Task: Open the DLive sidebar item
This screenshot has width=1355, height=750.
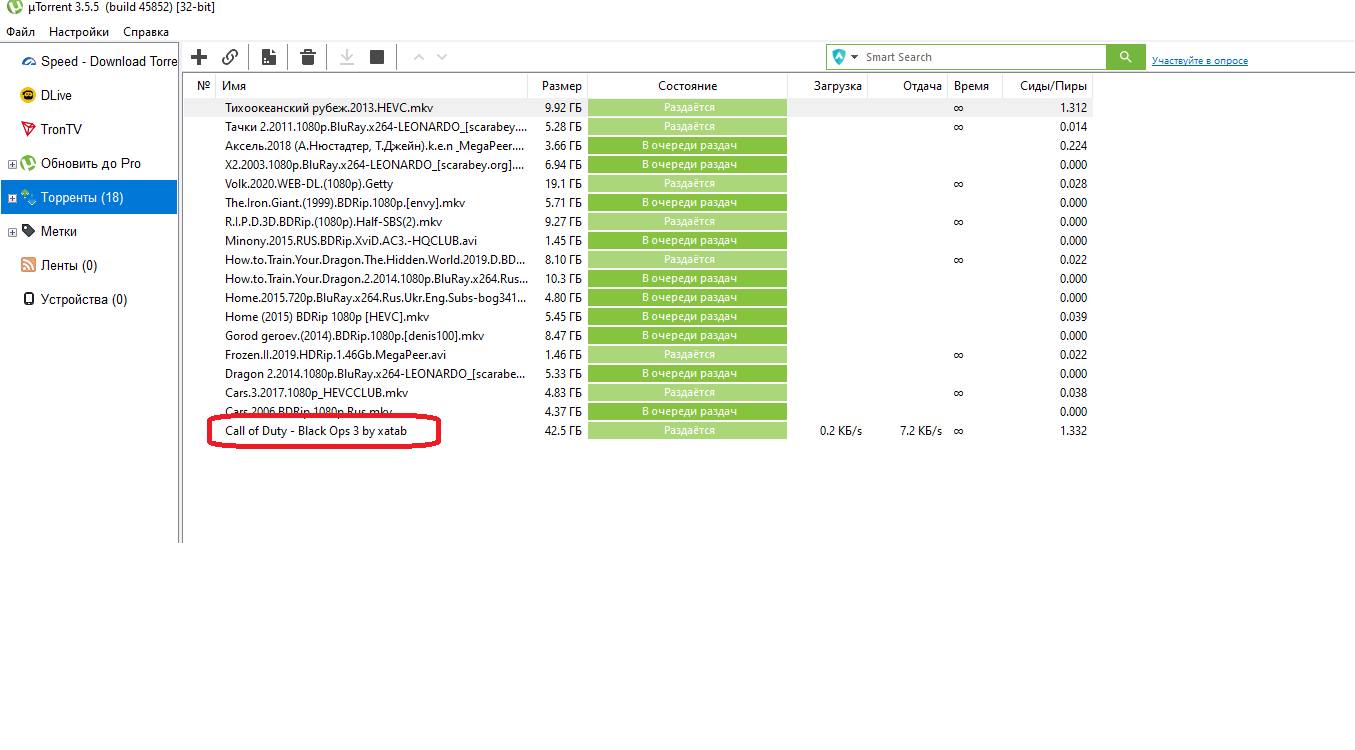Action: (46, 95)
